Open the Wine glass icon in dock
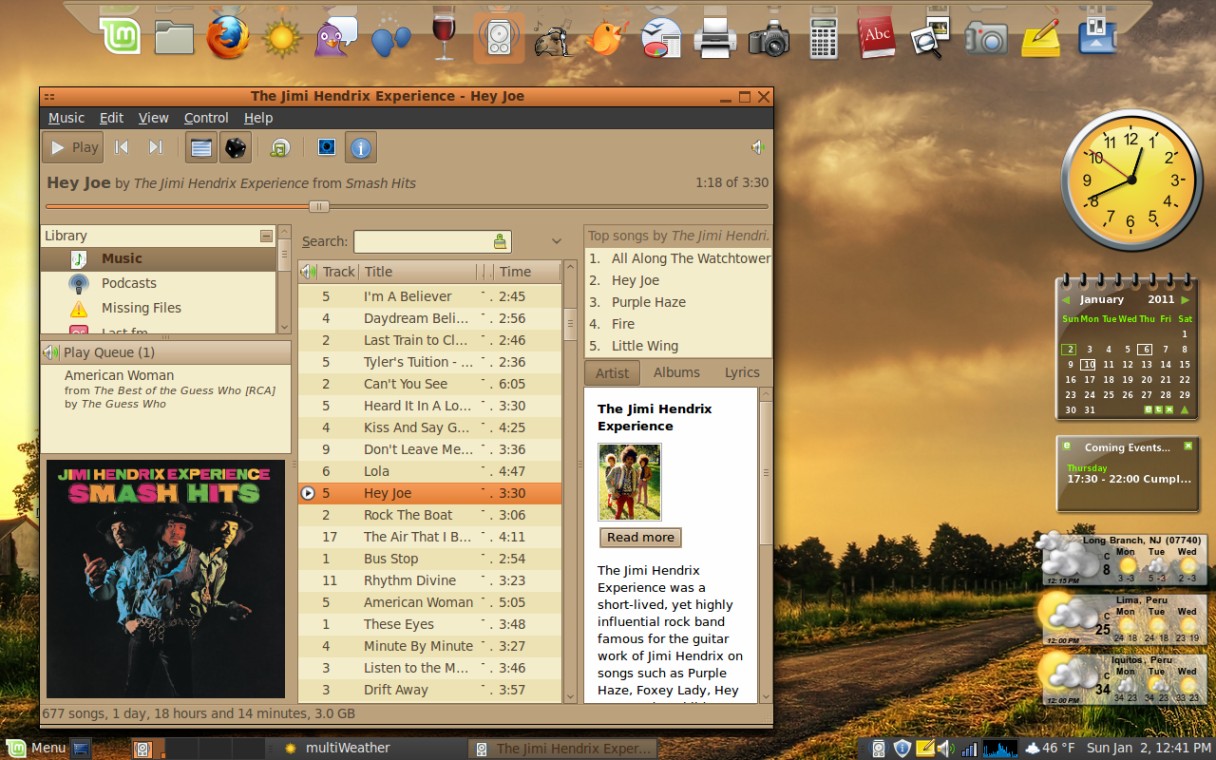Image resolution: width=1216 pixels, height=760 pixels. (x=443, y=36)
